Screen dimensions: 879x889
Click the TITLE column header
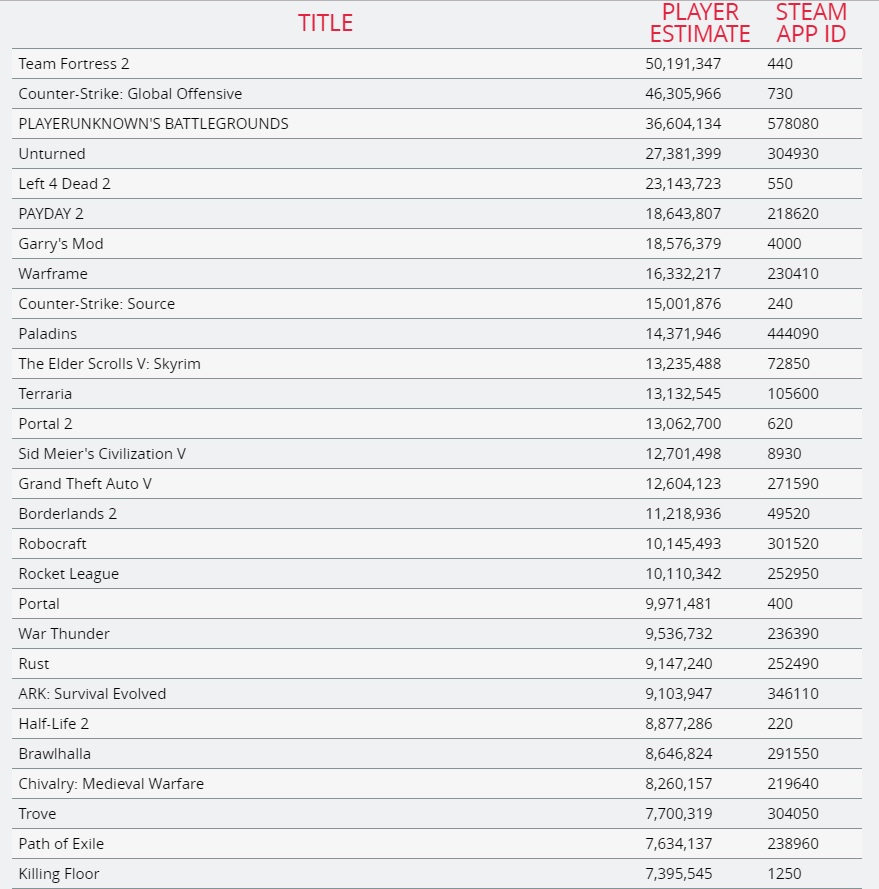point(325,23)
